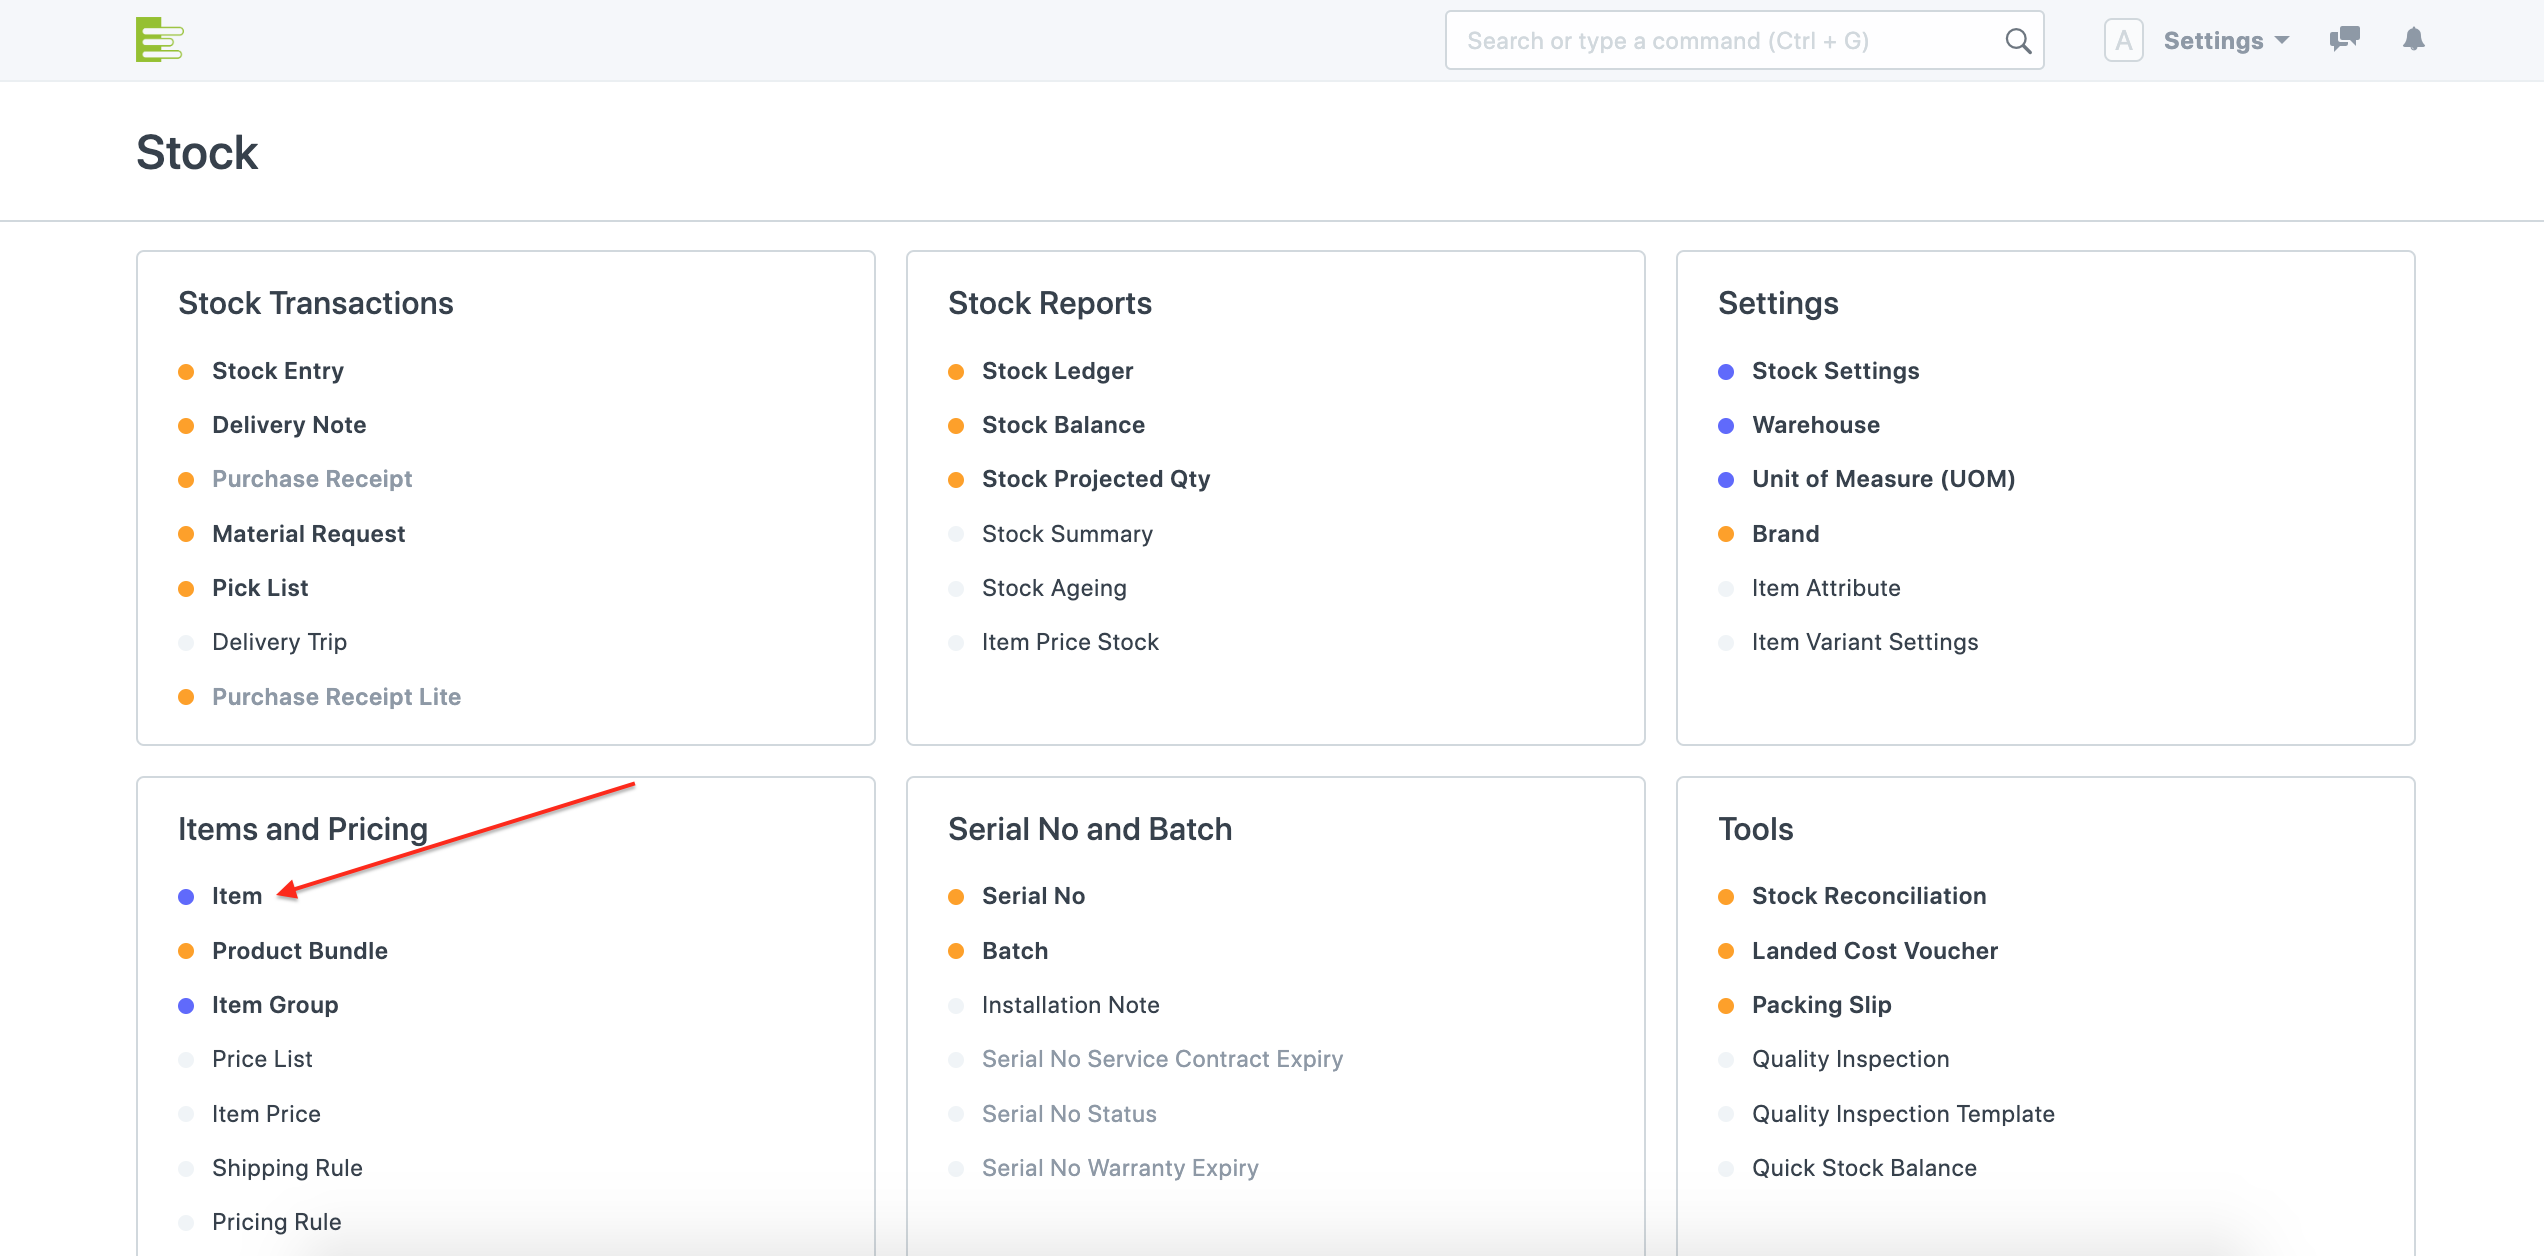Open Purchase Receipt link
The height and width of the screenshot is (1256, 2544).
[x=312, y=479]
